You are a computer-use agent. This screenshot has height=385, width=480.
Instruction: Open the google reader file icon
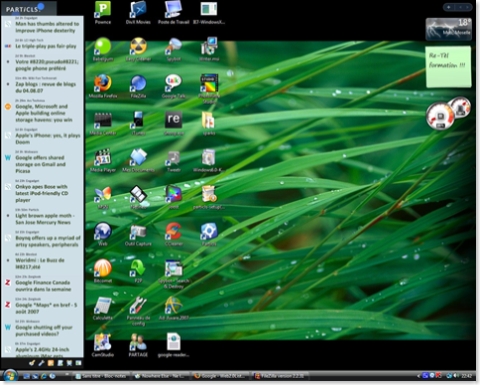point(173,345)
